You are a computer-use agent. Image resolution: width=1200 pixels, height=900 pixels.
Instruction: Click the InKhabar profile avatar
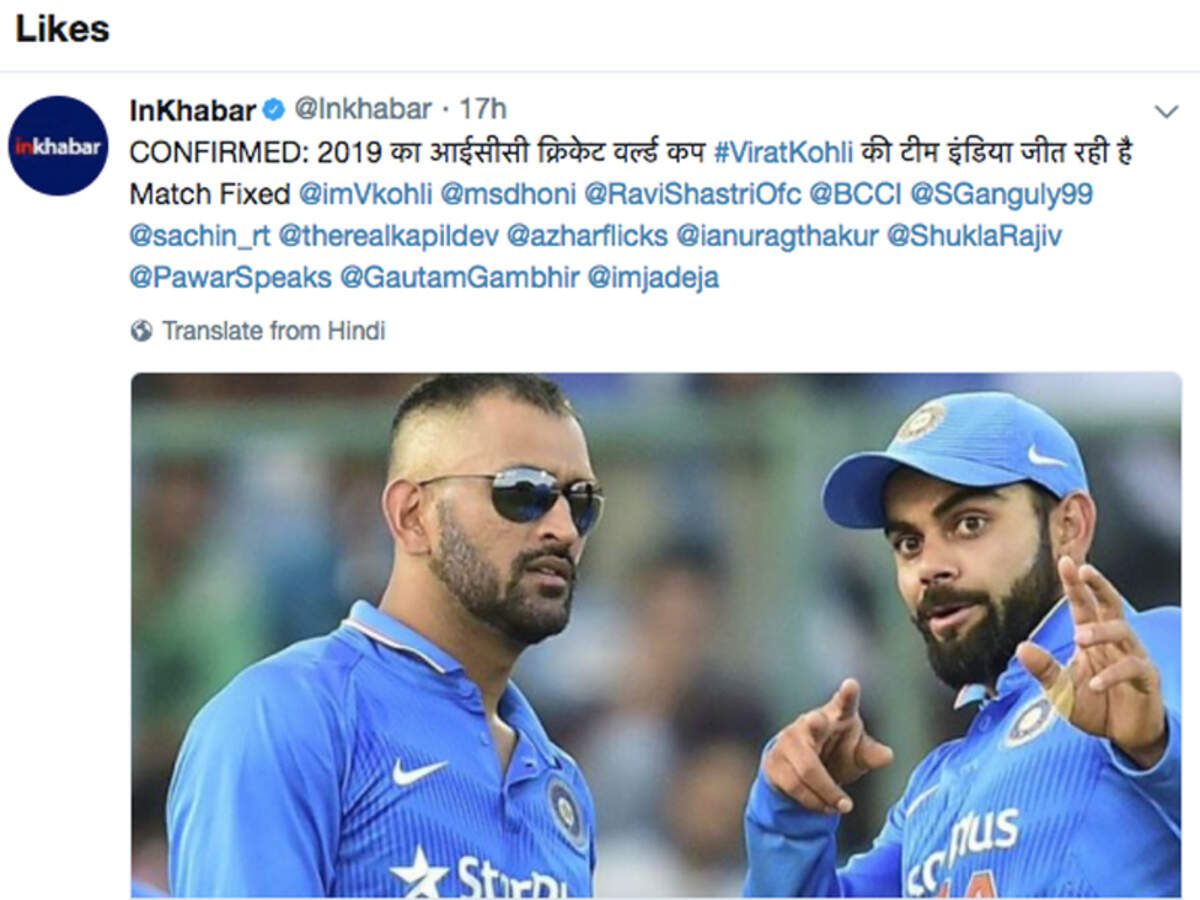pyautogui.click(x=59, y=146)
